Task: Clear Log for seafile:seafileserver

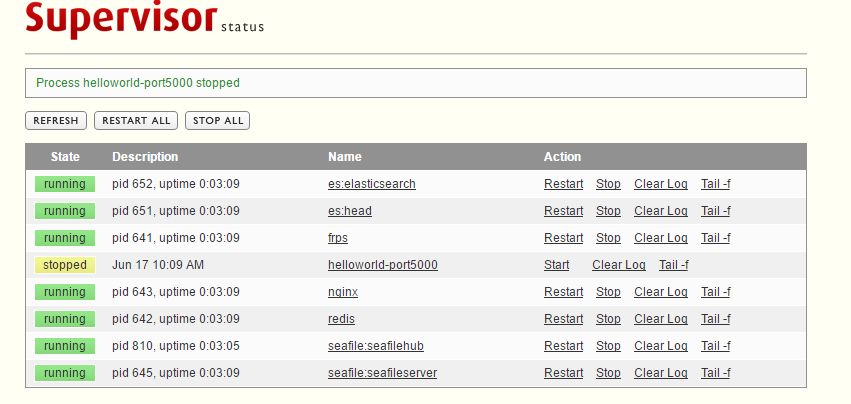Action: [x=661, y=373]
